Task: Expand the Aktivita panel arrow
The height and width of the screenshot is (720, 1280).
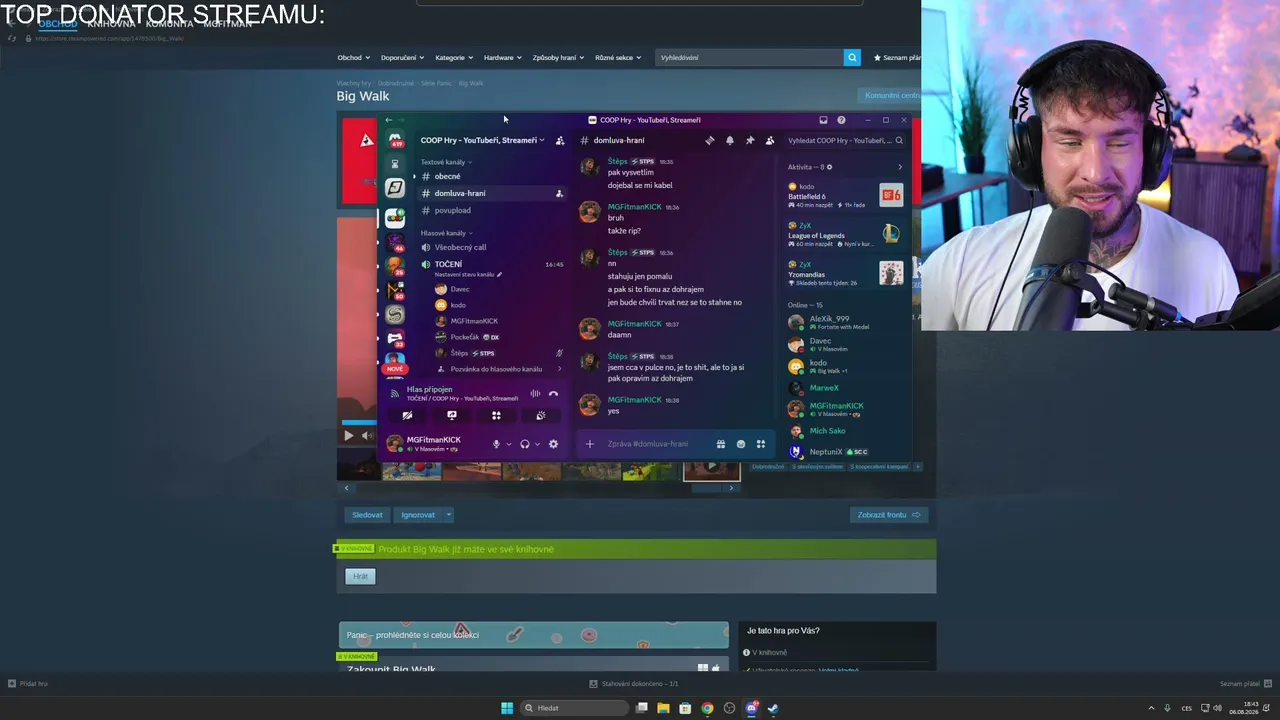Action: [899, 167]
